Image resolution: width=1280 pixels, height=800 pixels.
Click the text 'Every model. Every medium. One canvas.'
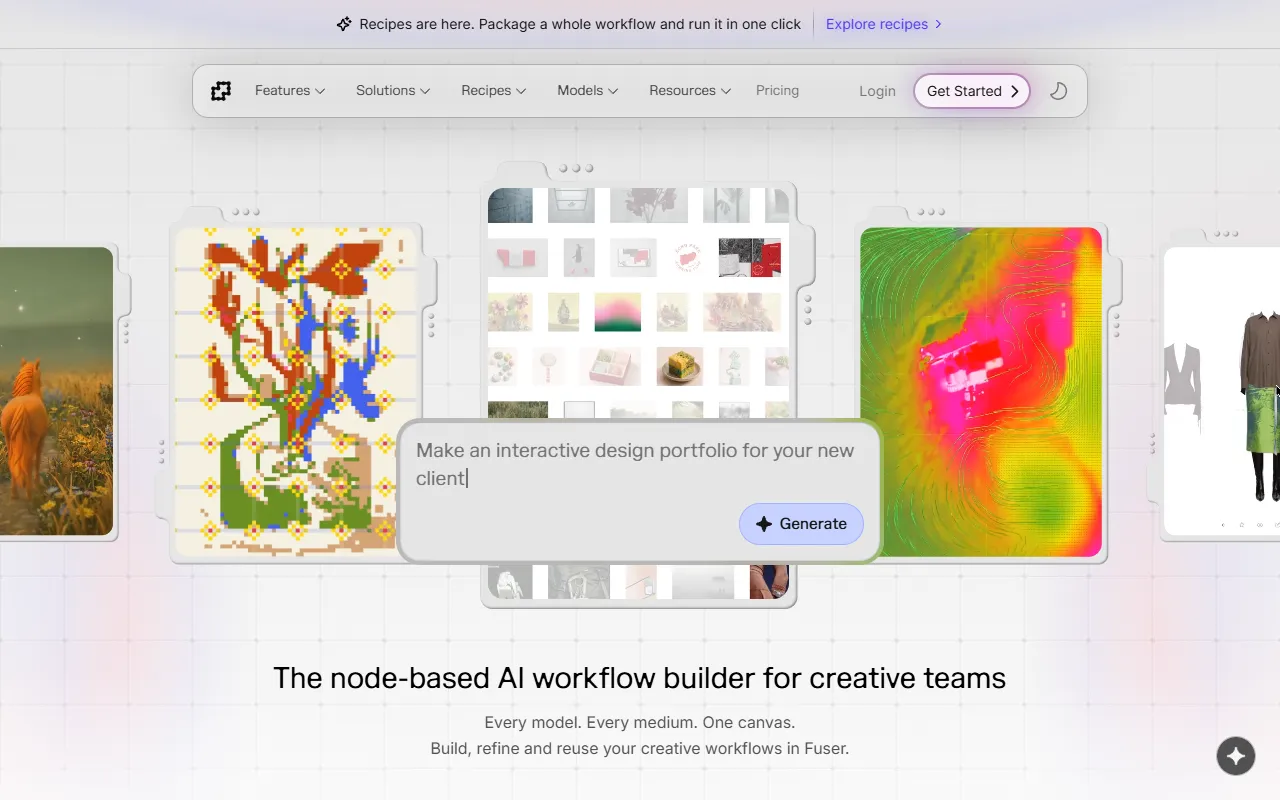pos(640,722)
